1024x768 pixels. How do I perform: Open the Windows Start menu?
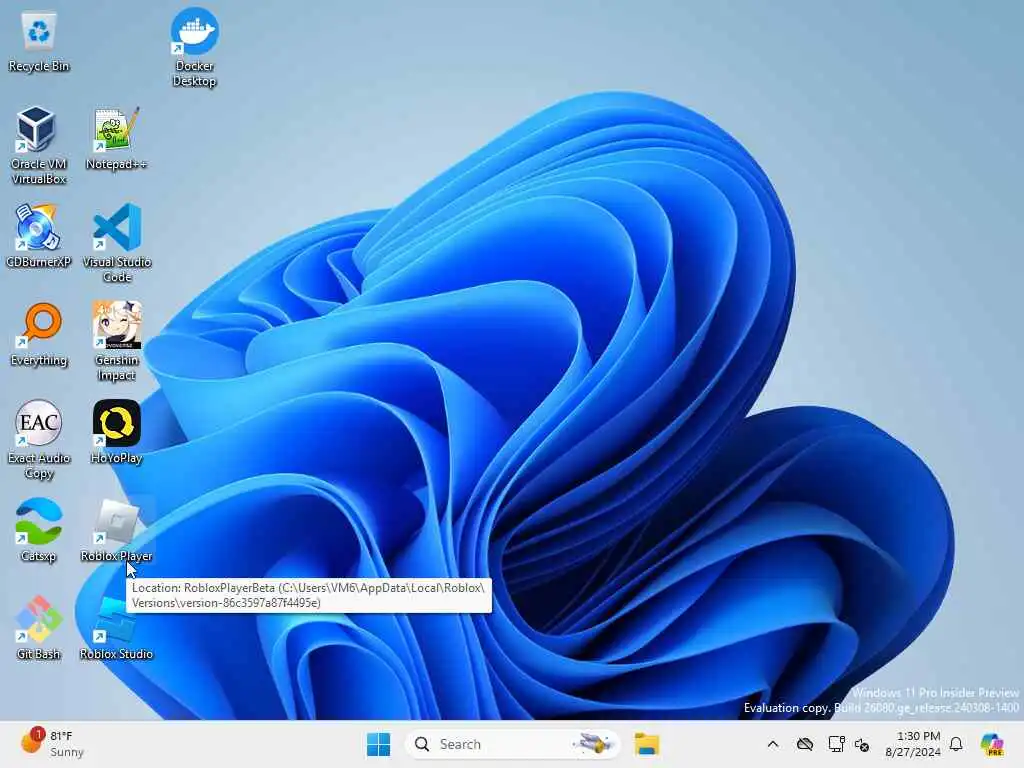pos(378,744)
